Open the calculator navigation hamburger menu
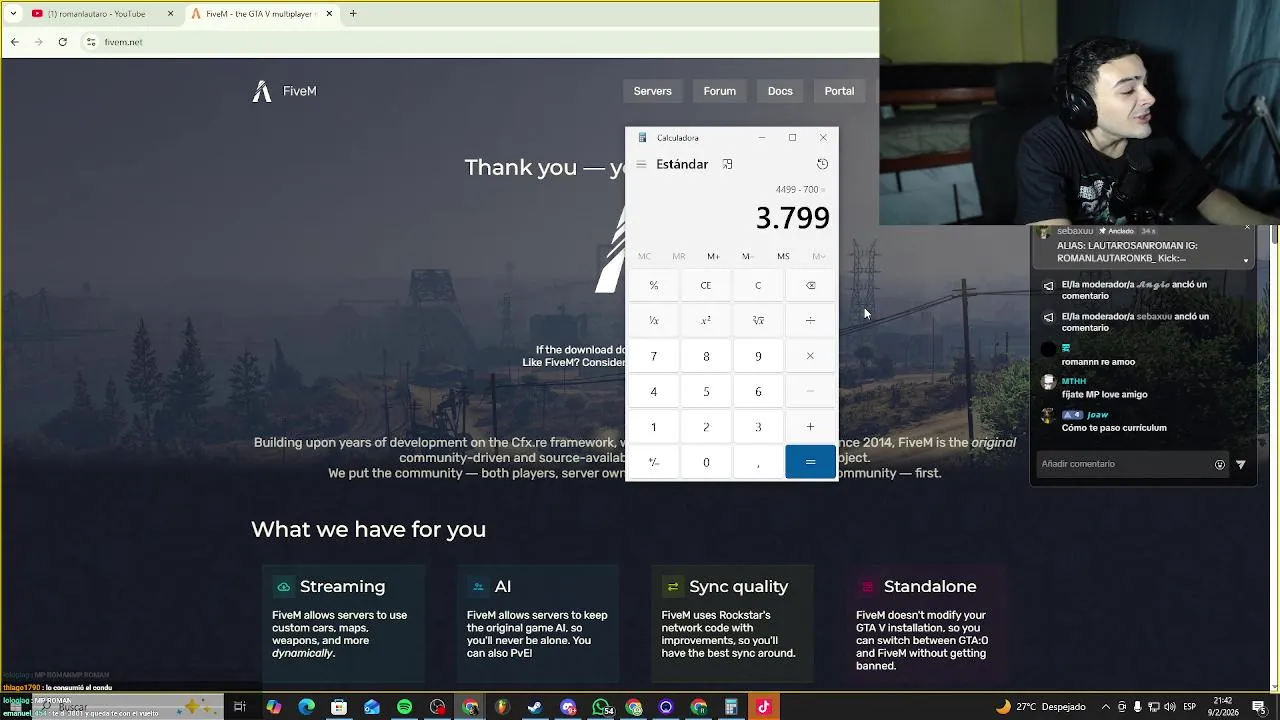The height and width of the screenshot is (720, 1280). pyautogui.click(x=641, y=164)
